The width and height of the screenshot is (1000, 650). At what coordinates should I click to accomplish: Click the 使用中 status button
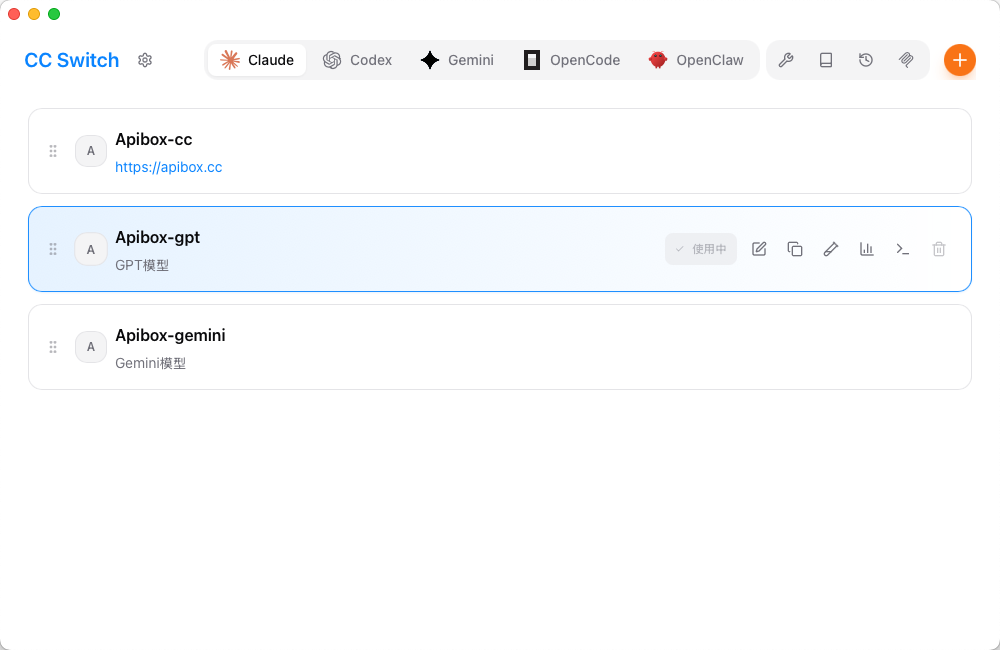(701, 249)
